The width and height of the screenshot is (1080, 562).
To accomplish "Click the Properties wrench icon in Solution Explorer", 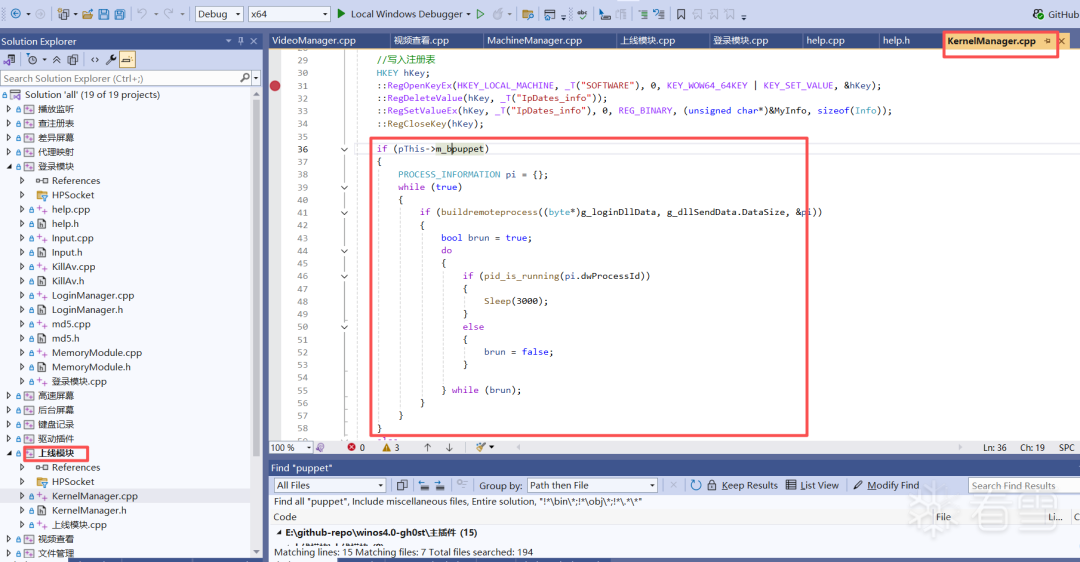I will coord(111,60).
